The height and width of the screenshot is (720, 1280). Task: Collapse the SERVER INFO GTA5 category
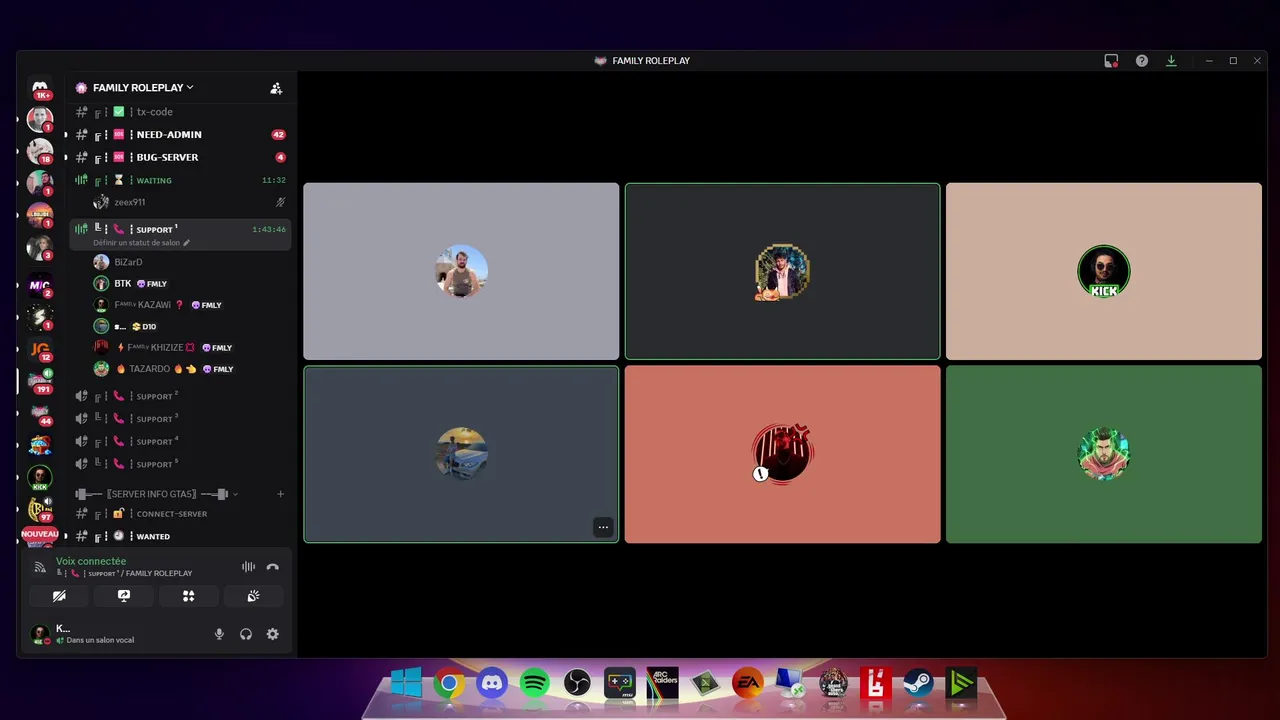click(157, 494)
